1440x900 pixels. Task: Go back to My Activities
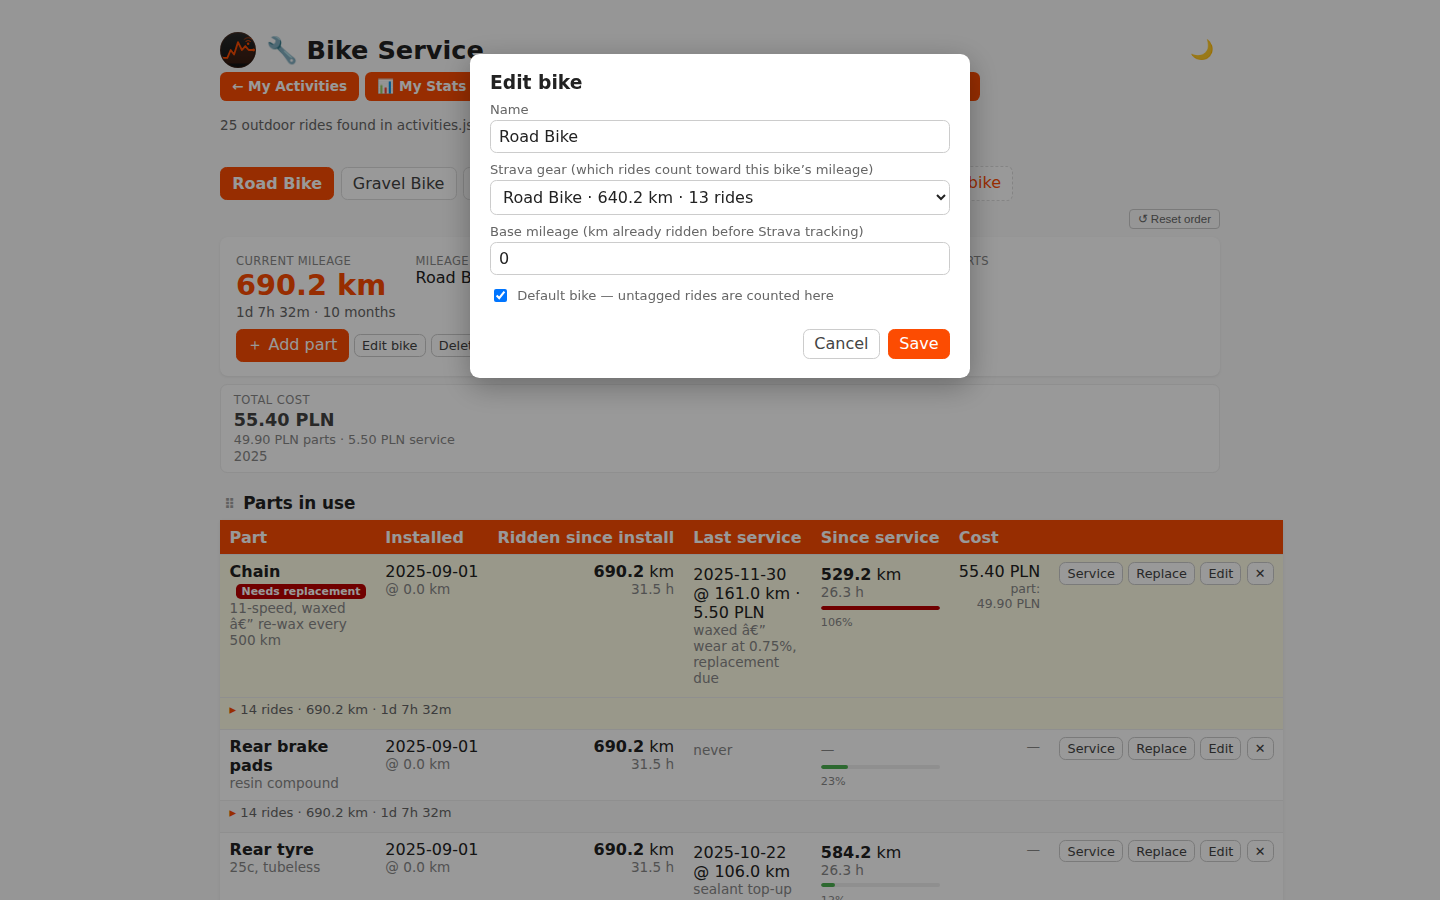289,87
